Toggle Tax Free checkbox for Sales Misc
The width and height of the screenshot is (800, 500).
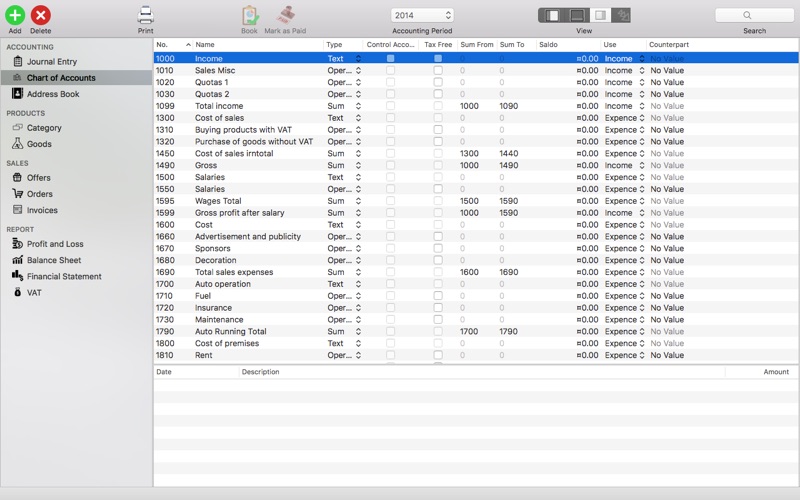438,70
